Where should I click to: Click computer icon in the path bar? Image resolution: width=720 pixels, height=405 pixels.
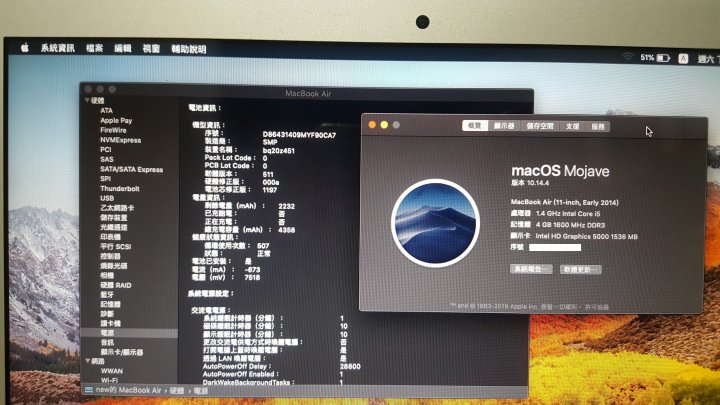tap(89, 390)
